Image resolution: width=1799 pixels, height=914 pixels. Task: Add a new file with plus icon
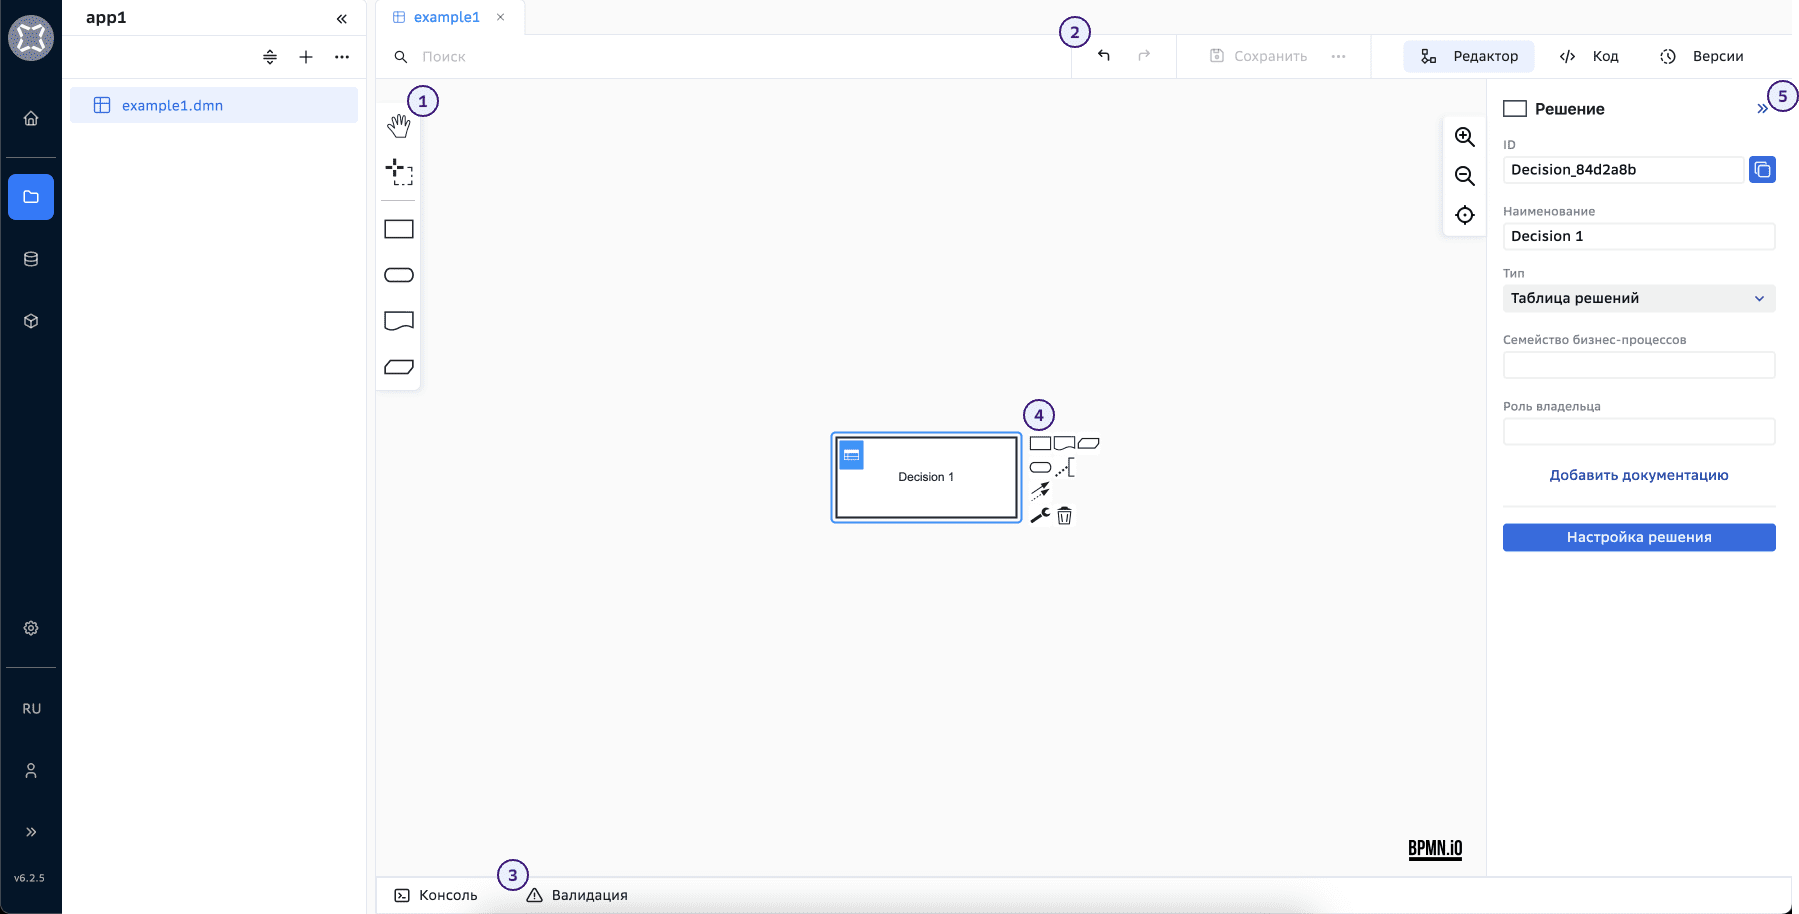coord(306,57)
